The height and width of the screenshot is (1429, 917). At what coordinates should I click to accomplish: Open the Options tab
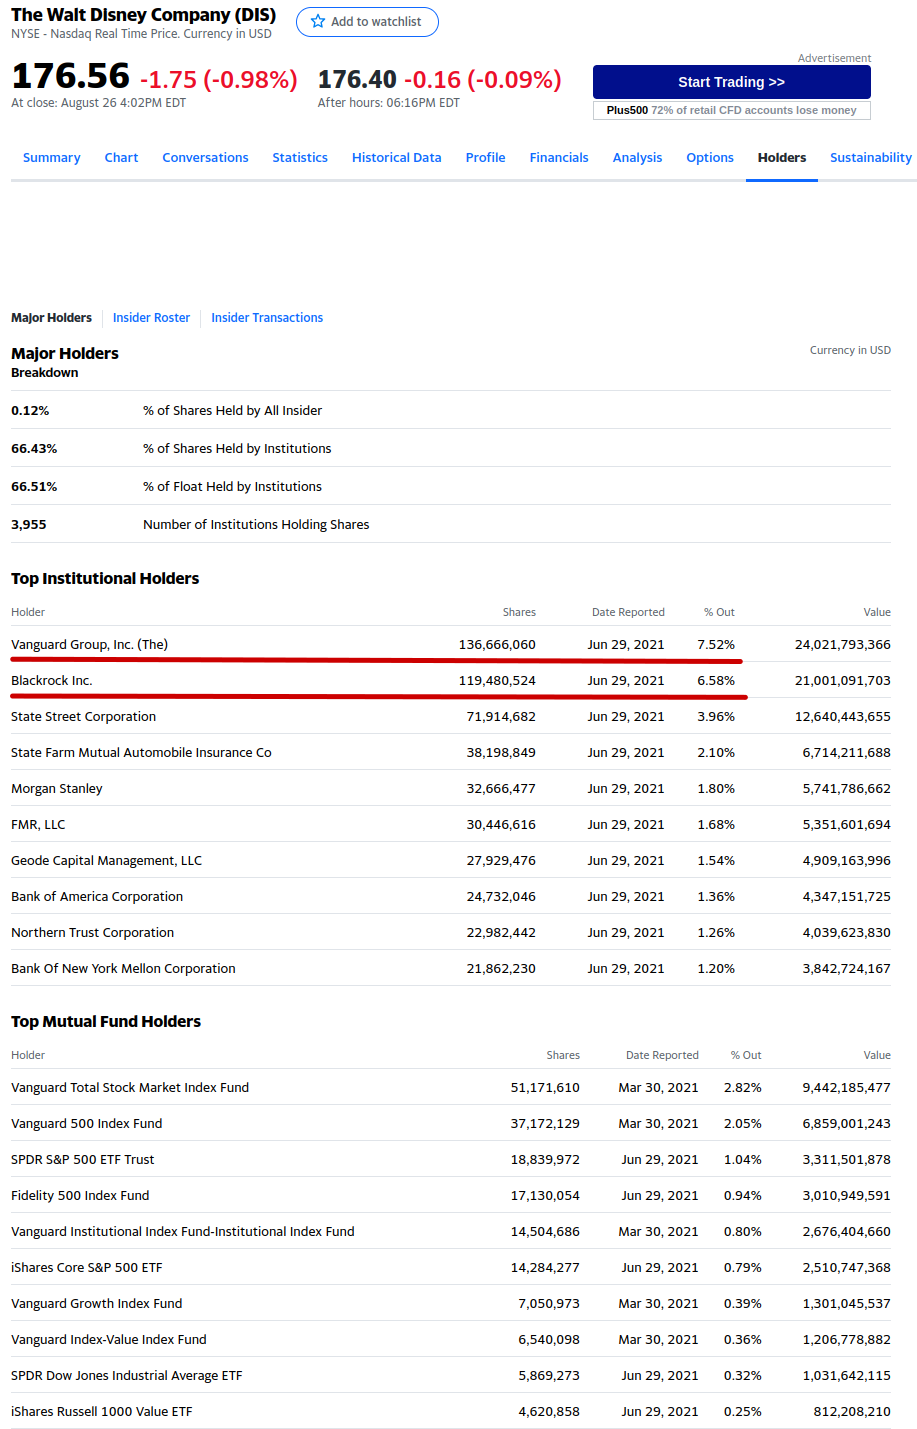coord(710,158)
